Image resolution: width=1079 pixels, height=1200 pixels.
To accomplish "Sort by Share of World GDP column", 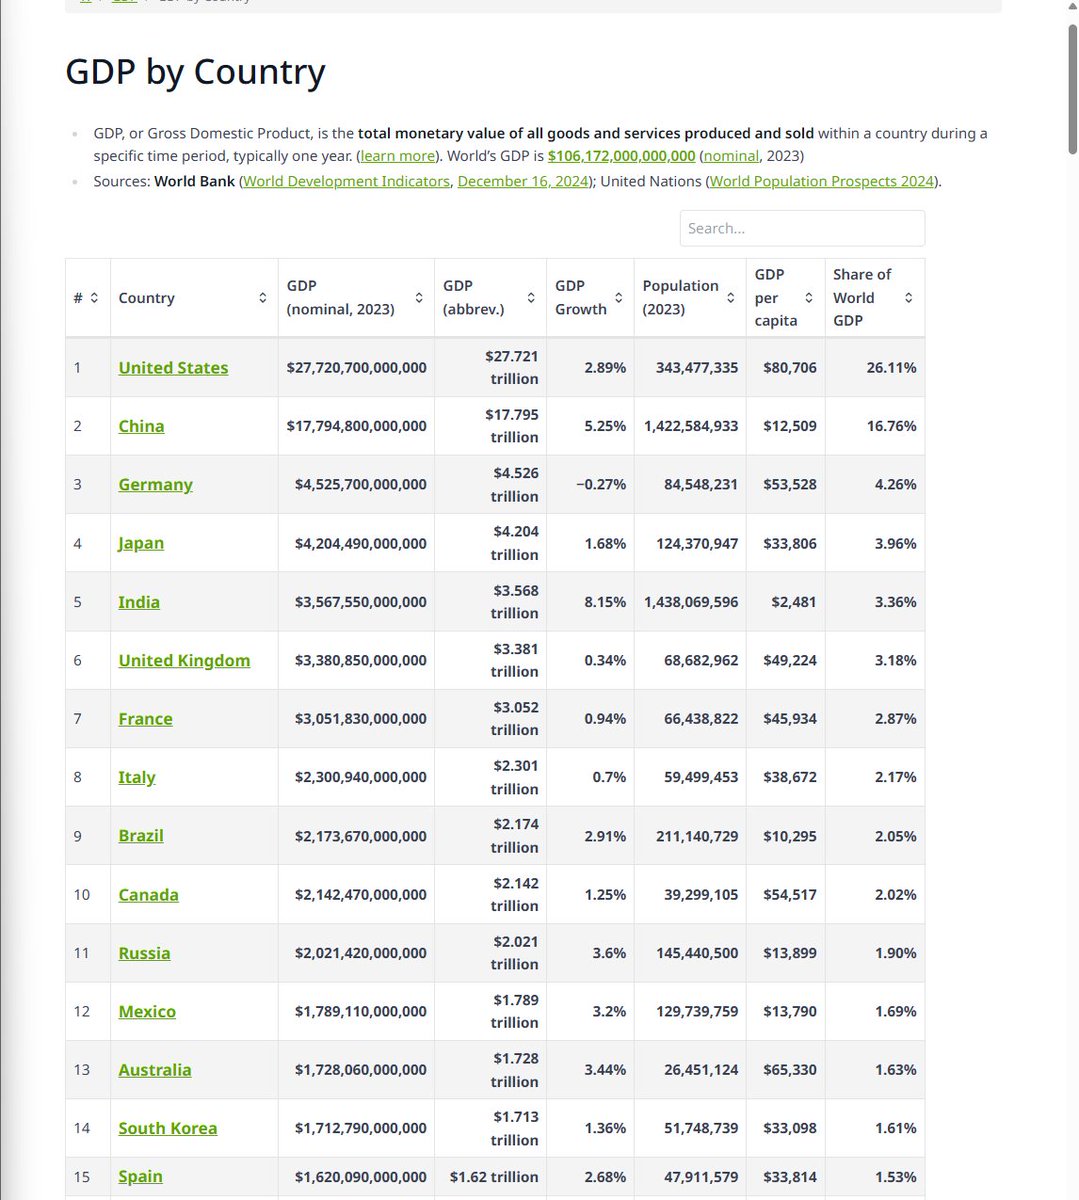I will 909,298.
